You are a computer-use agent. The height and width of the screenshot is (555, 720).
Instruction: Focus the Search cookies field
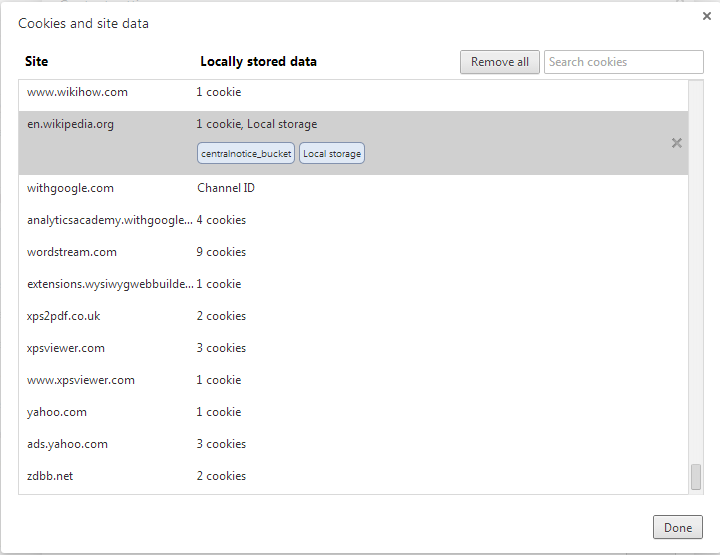click(x=624, y=62)
